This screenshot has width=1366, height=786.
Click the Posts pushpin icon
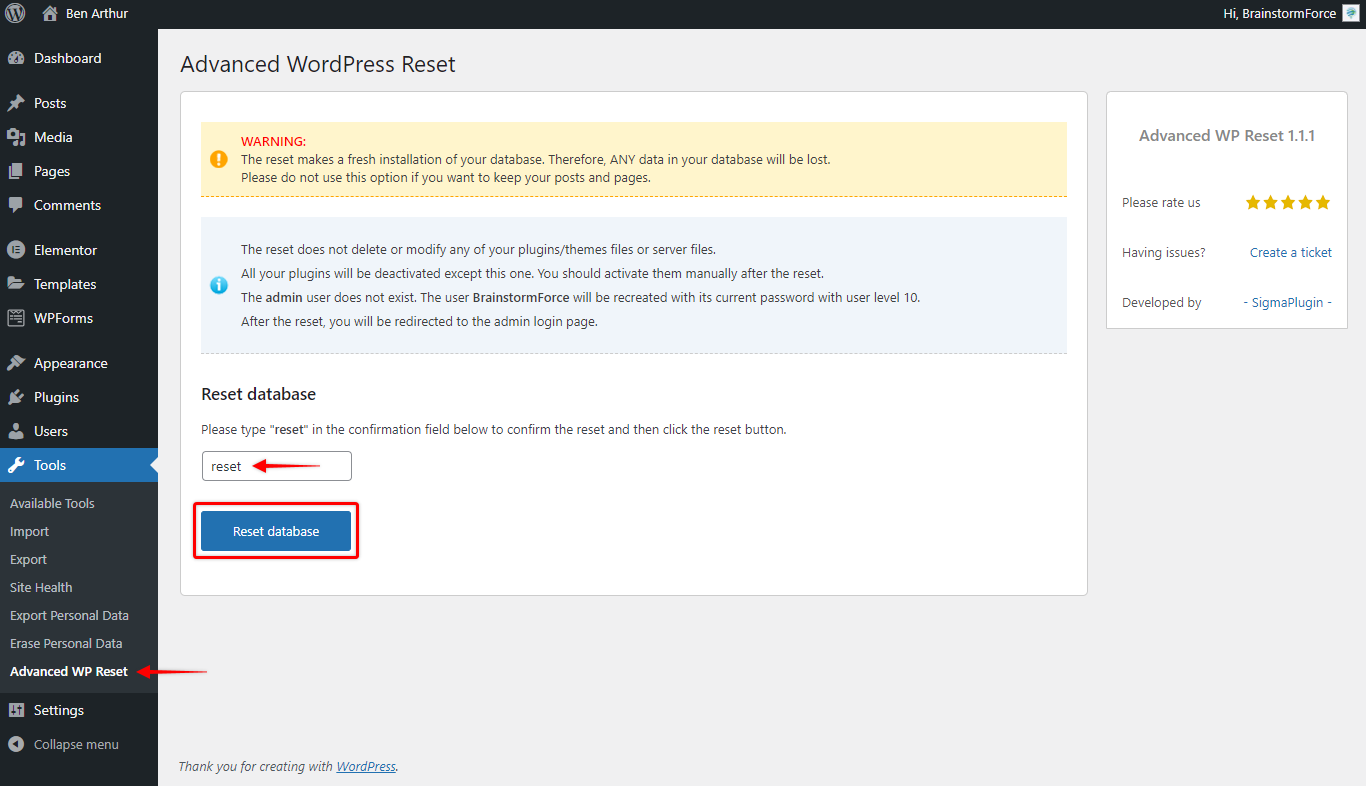tap(16, 103)
